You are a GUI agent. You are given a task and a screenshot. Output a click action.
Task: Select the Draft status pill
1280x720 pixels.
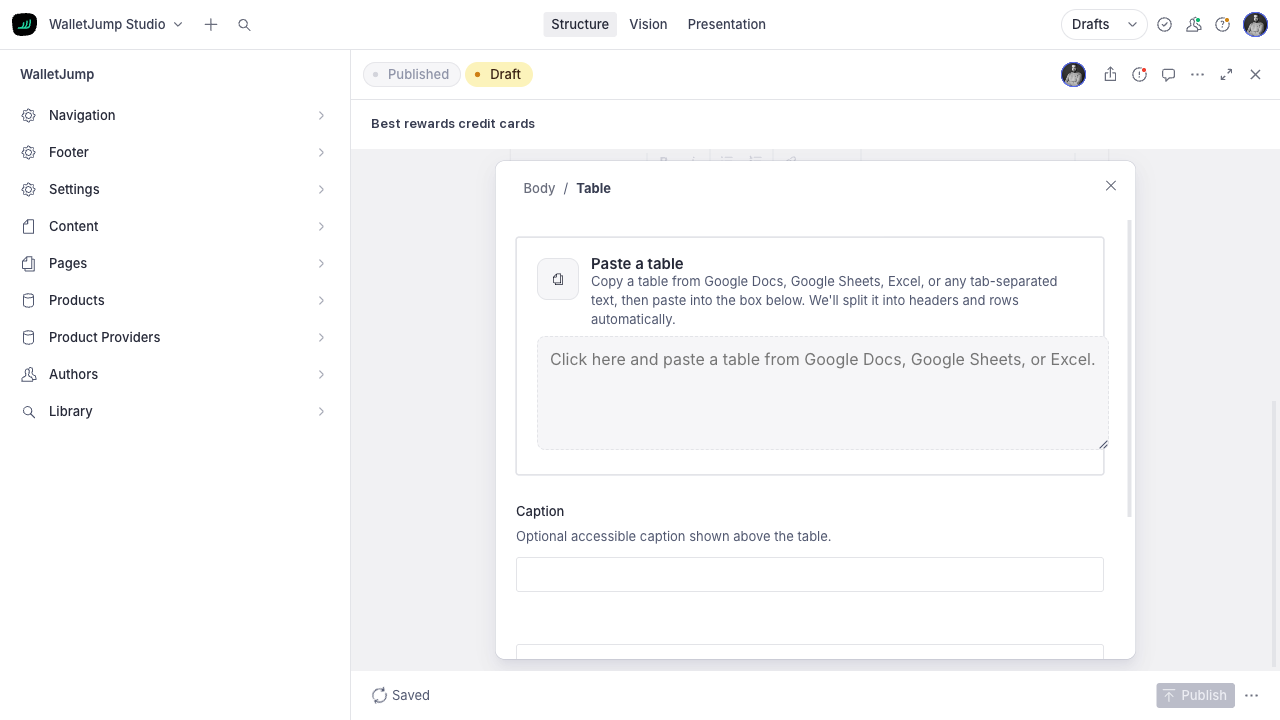(499, 74)
